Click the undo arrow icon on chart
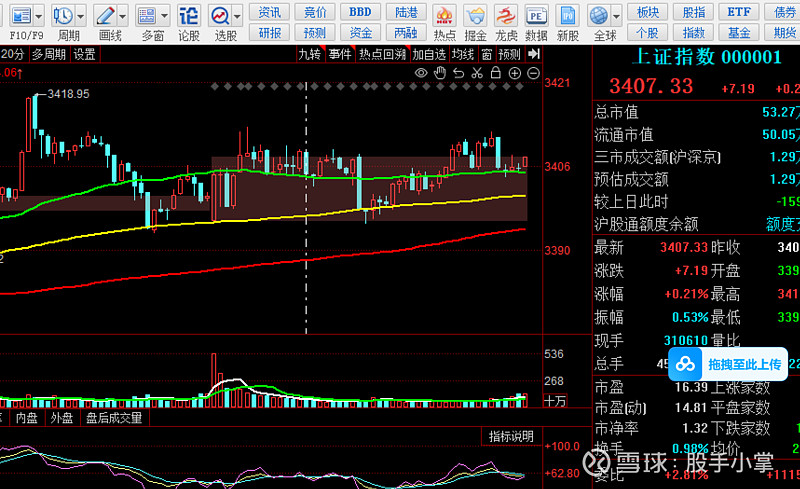The width and height of the screenshot is (800, 489). point(459,74)
